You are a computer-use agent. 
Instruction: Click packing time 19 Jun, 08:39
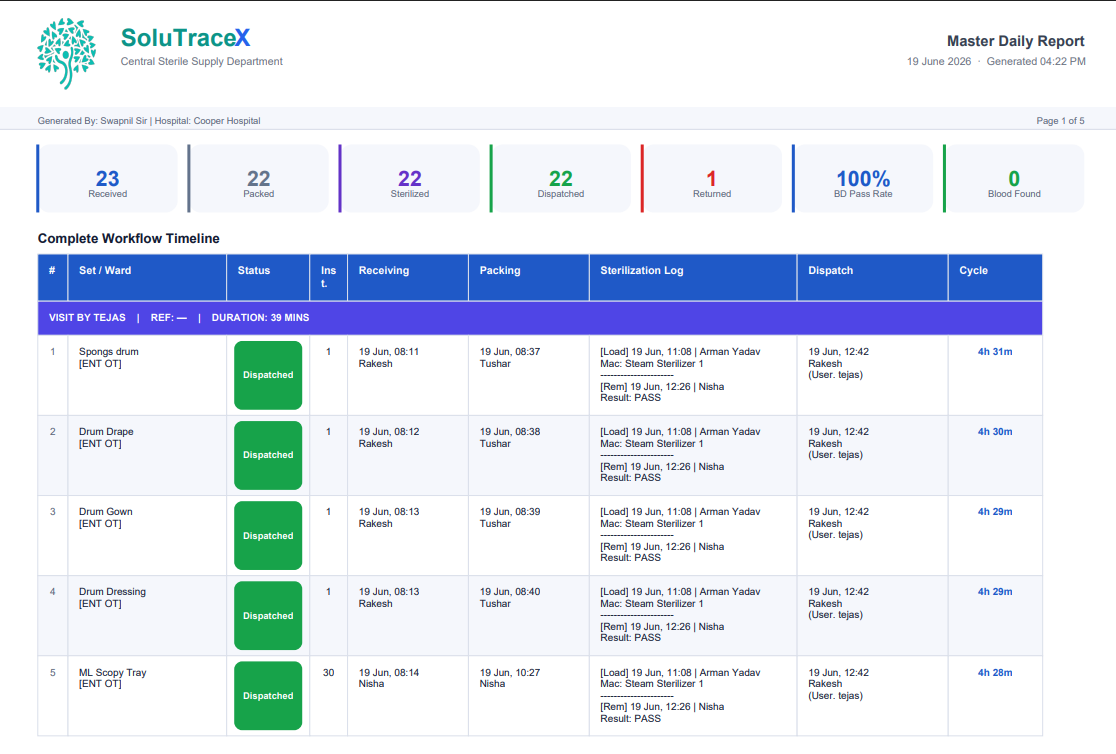click(x=510, y=511)
